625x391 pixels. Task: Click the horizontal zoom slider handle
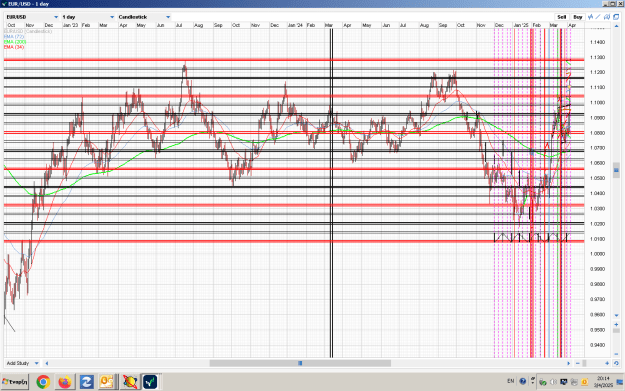[584, 363]
